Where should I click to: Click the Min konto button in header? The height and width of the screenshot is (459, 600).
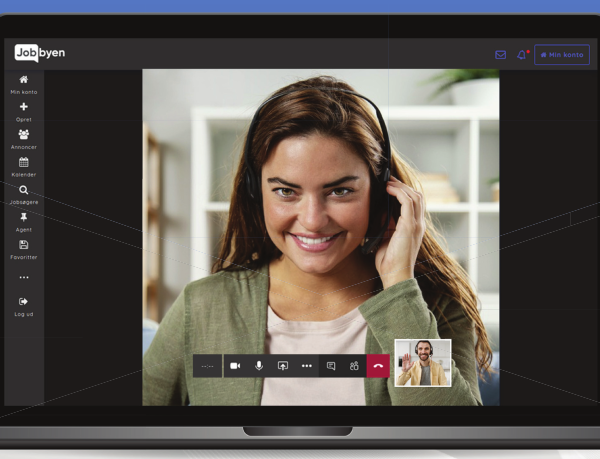tap(561, 55)
